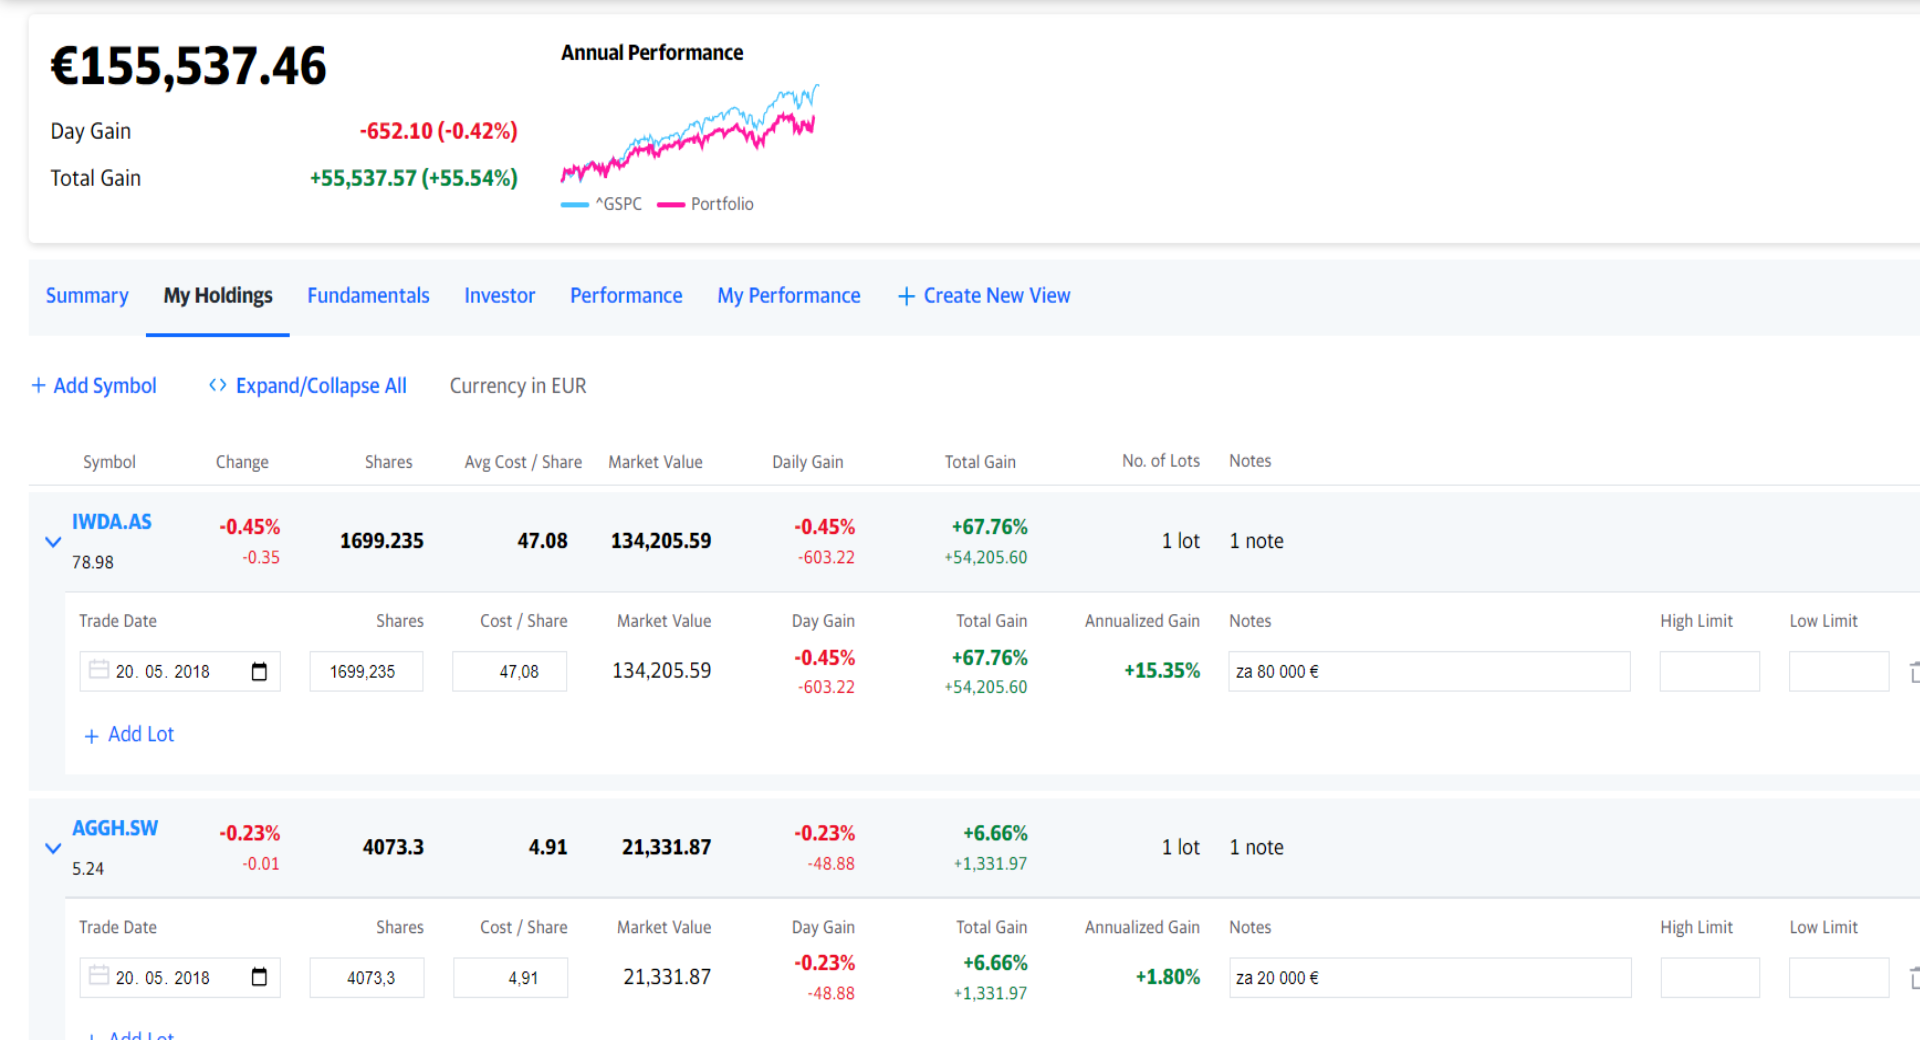Image resolution: width=1920 pixels, height=1040 pixels.
Task: Open the IWDA.AS symbol link
Action: pyautogui.click(x=112, y=522)
